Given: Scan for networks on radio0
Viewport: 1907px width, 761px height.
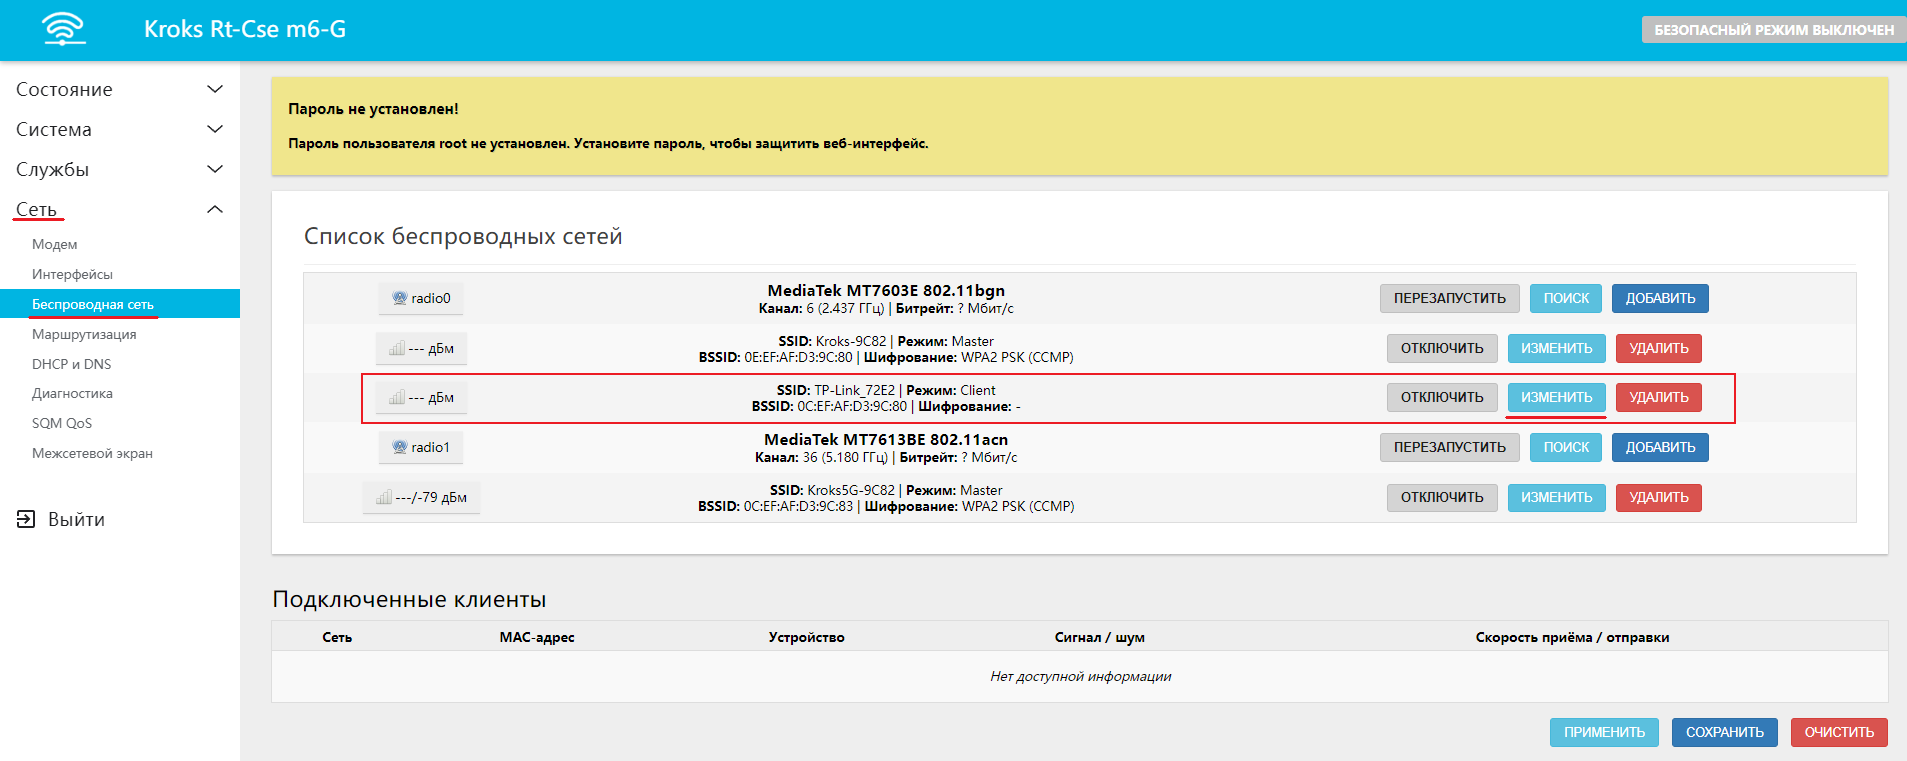Looking at the screenshot, I should (1565, 298).
